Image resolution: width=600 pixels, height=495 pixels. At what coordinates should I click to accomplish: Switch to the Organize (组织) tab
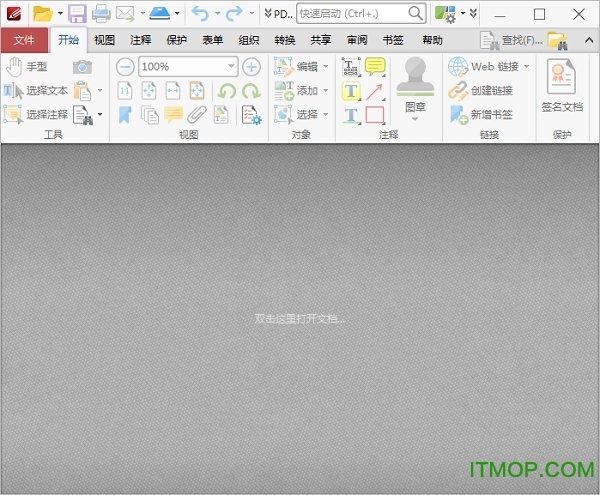coord(249,40)
